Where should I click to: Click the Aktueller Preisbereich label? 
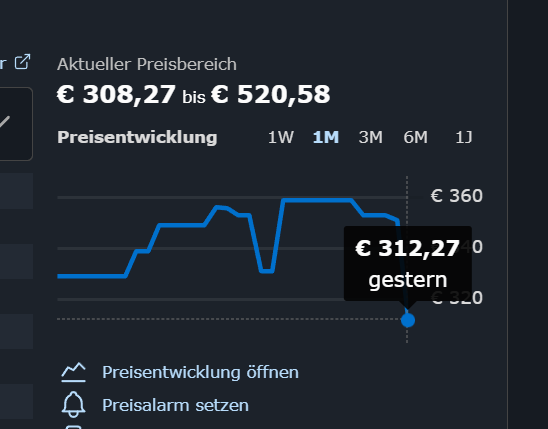click(x=147, y=64)
